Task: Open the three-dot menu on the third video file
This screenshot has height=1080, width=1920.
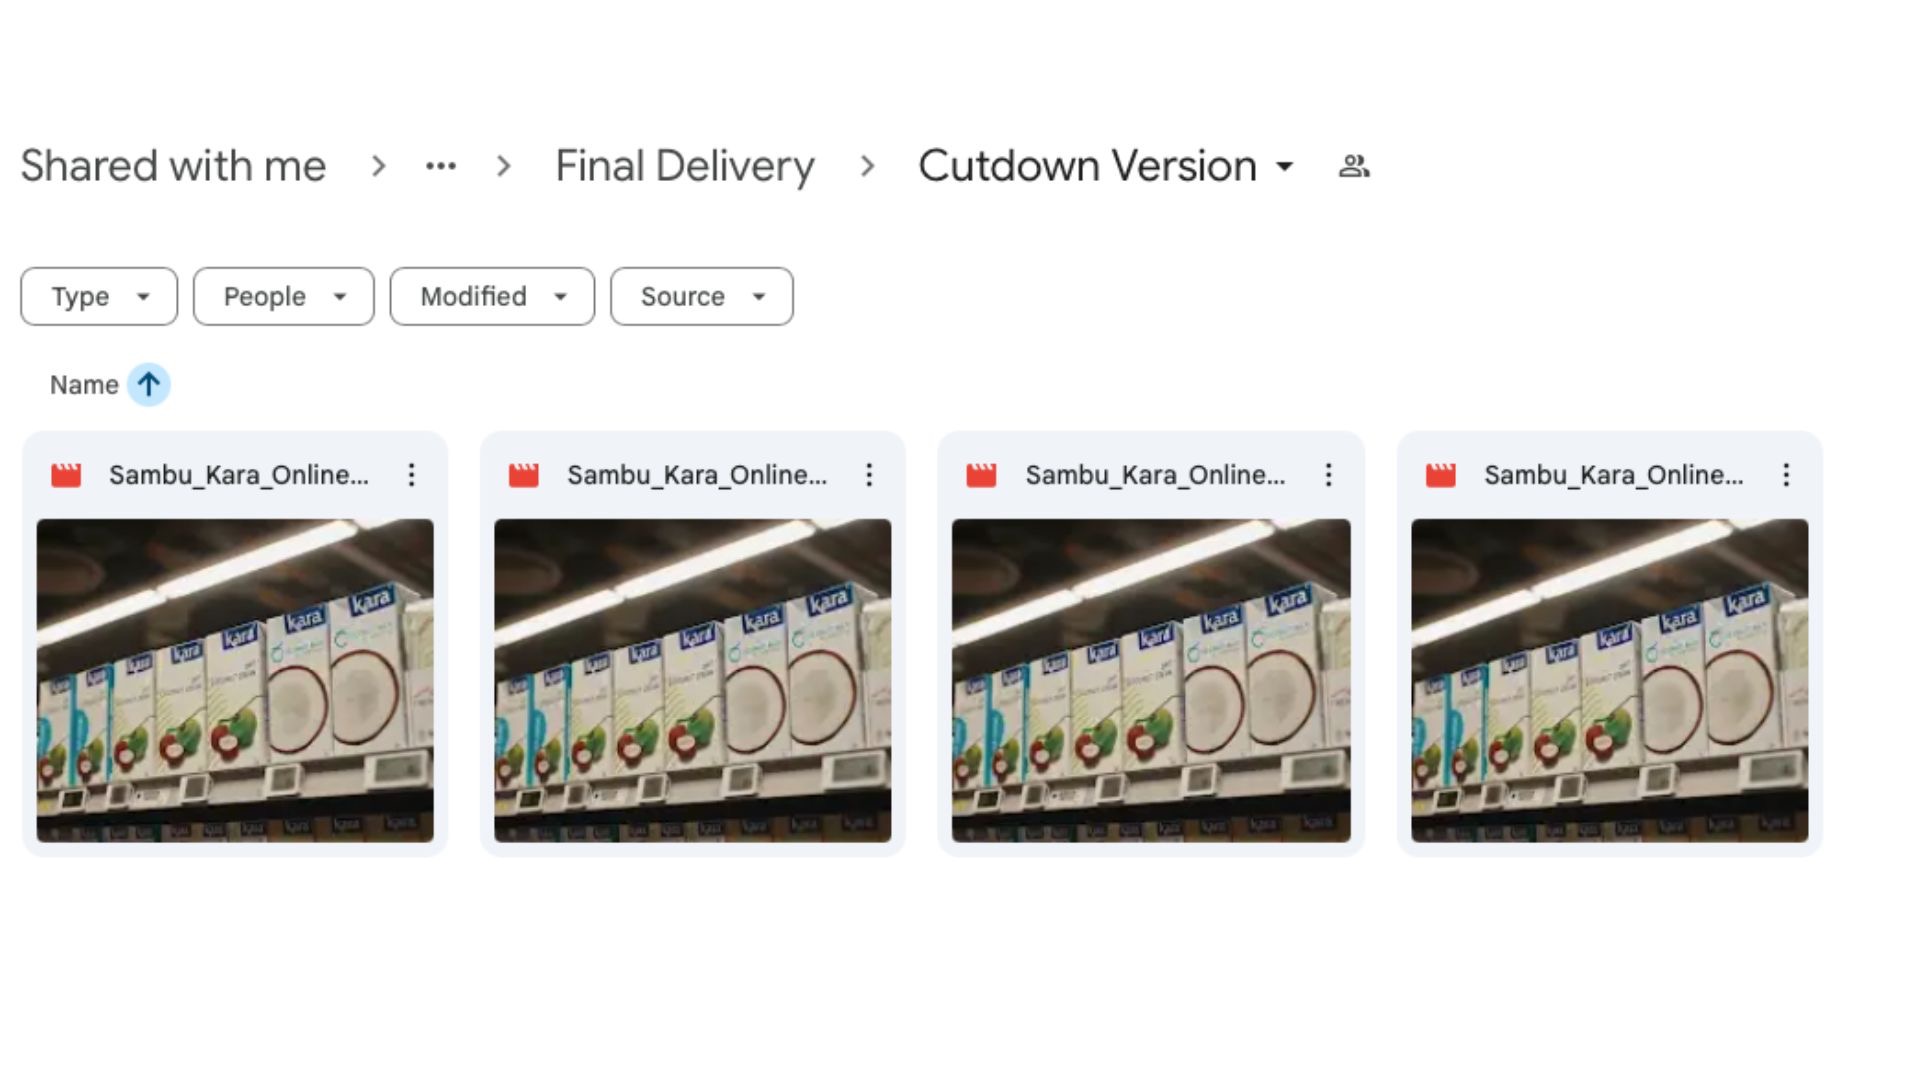Action: click(1328, 475)
